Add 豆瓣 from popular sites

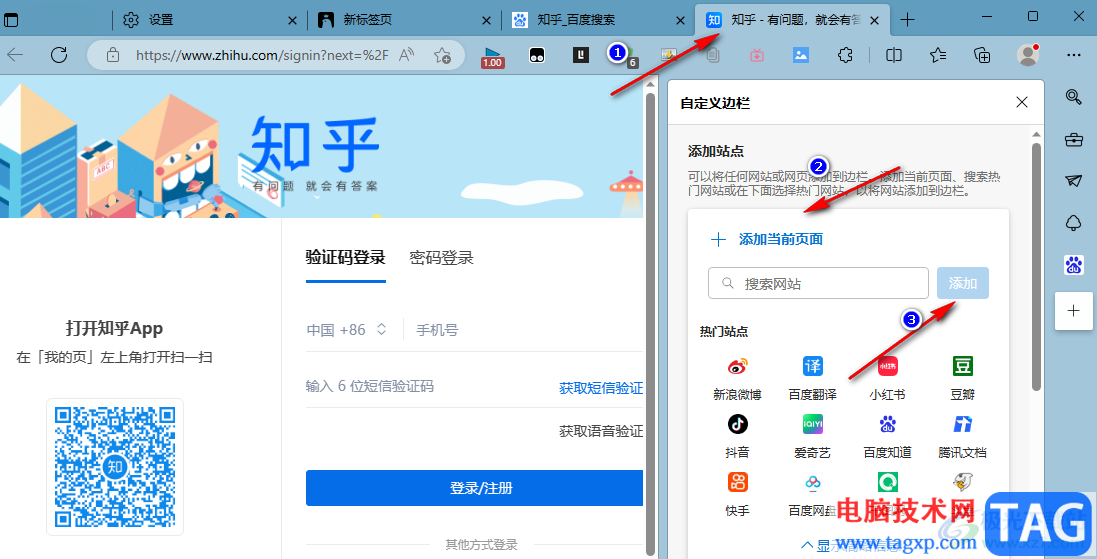(x=963, y=378)
